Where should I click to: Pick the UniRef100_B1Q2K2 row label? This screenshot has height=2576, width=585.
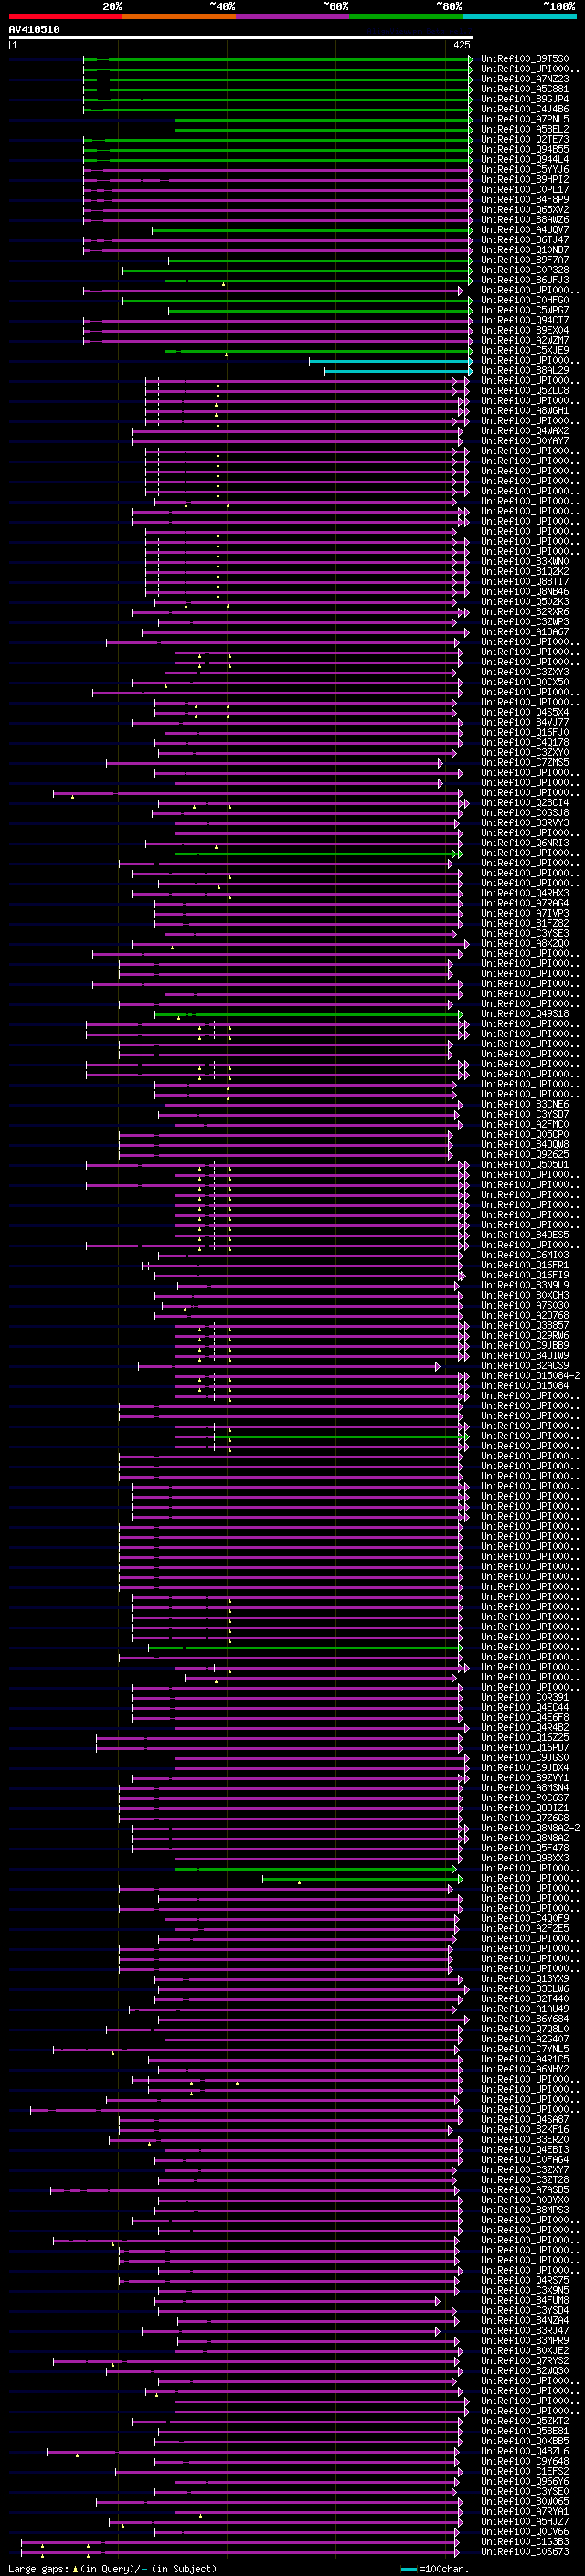pos(525,571)
